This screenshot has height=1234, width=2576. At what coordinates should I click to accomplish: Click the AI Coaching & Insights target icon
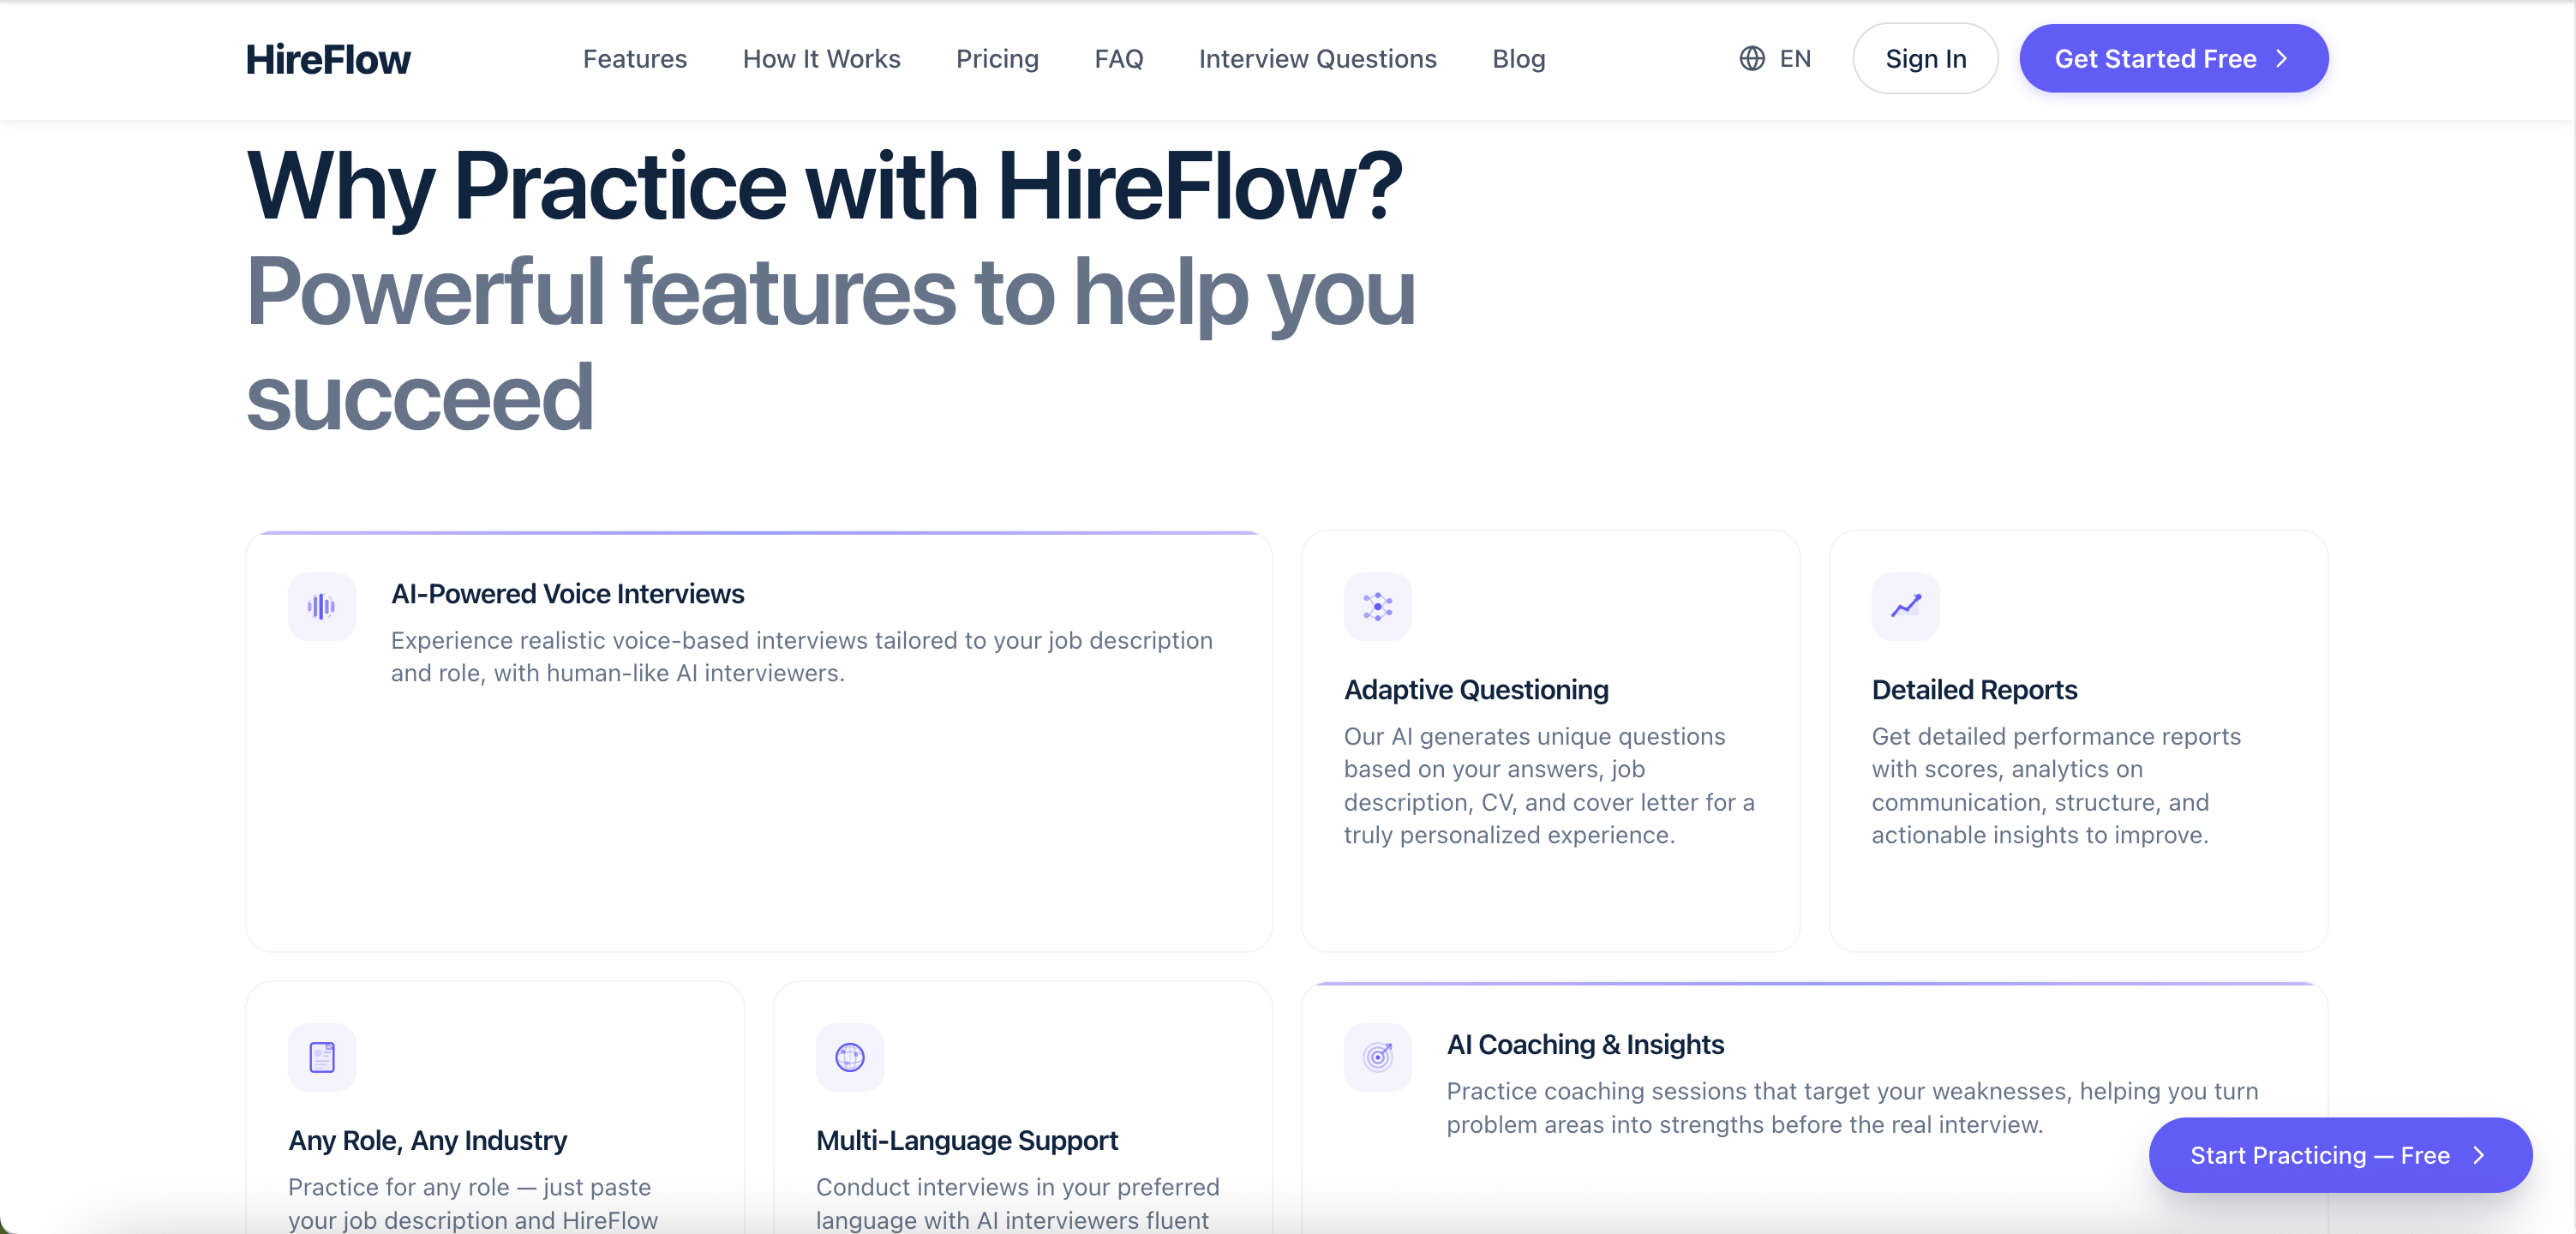(1377, 1057)
